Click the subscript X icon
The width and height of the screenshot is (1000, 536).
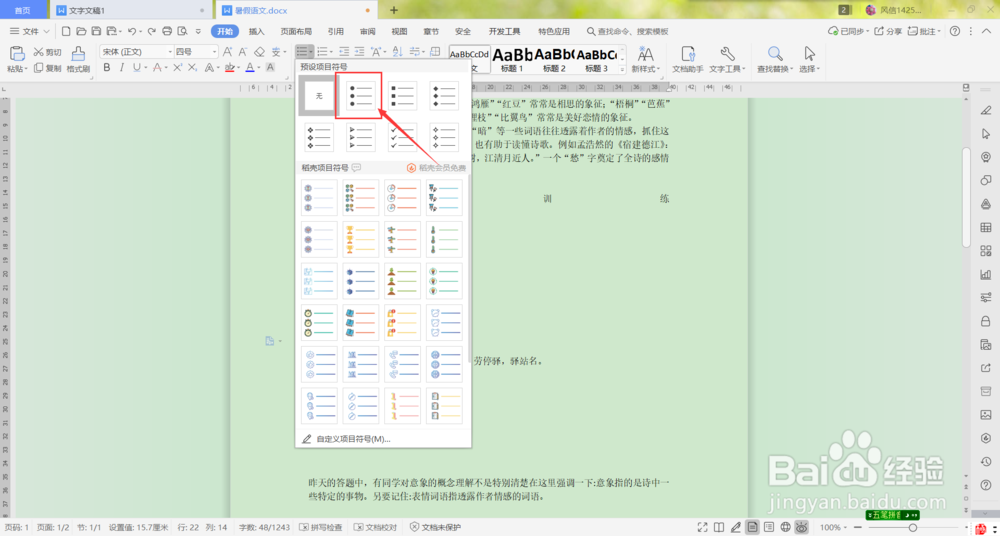click(x=193, y=67)
